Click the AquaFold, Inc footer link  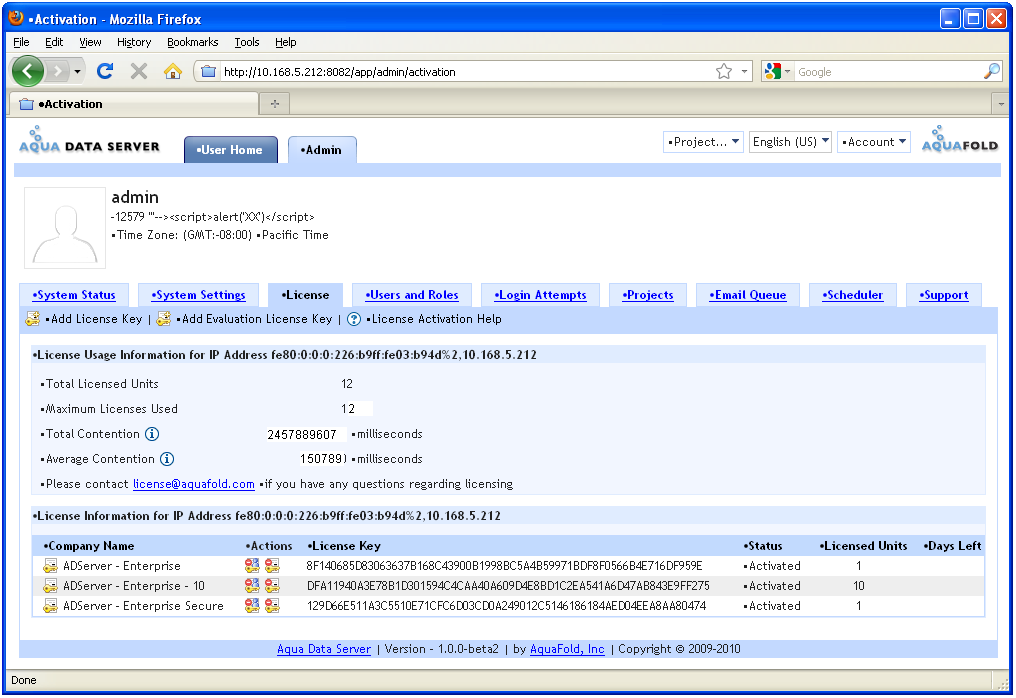tap(567, 649)
